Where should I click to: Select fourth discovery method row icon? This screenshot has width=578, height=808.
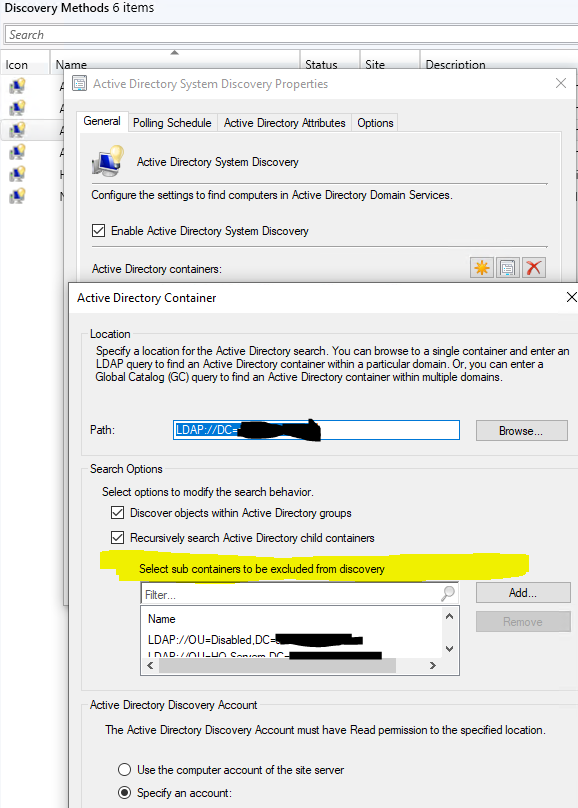(17, 152)
